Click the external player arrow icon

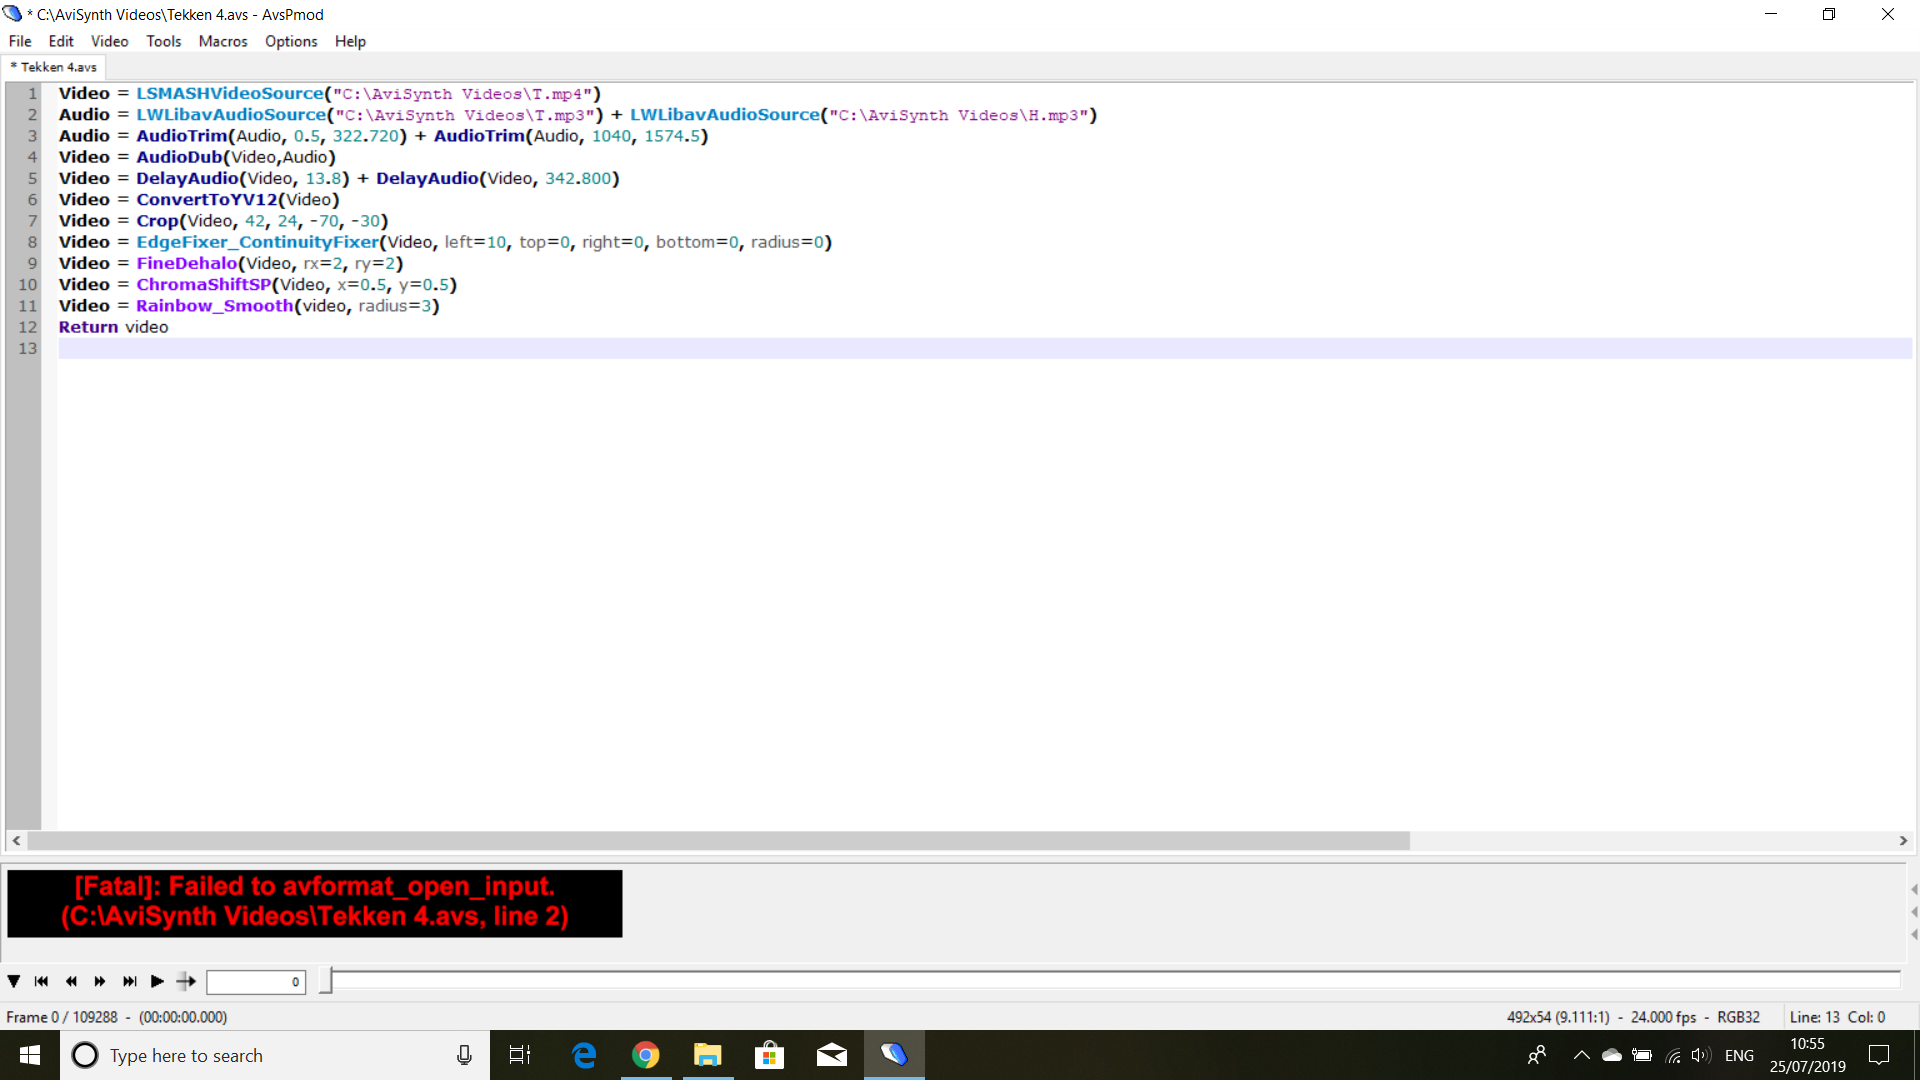click(186, 981)
